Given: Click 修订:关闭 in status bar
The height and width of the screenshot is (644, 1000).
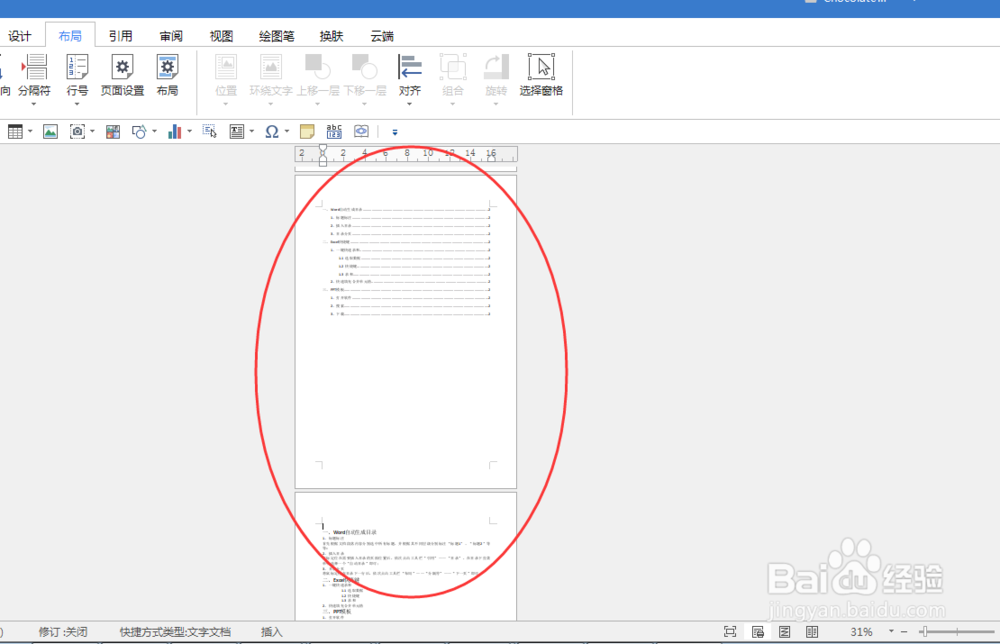Looking at the screenshot, I should point(62,632).
